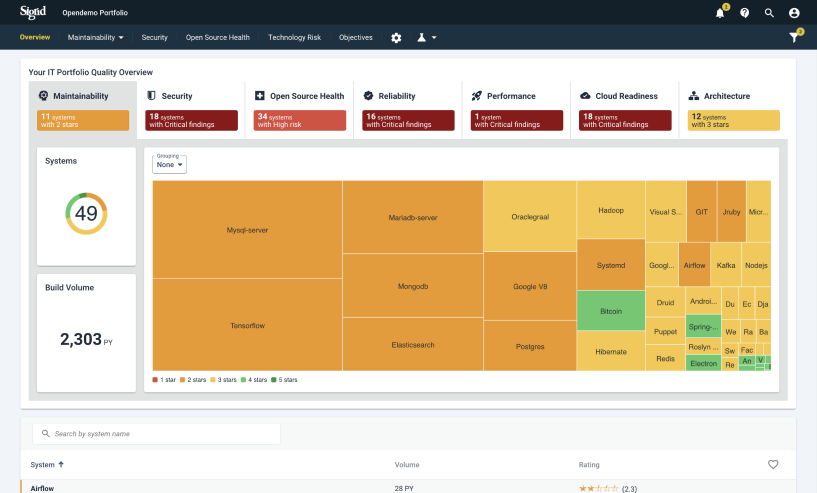Click the Performance rocket icon
817x493 pixels.
tap(476, 96)
